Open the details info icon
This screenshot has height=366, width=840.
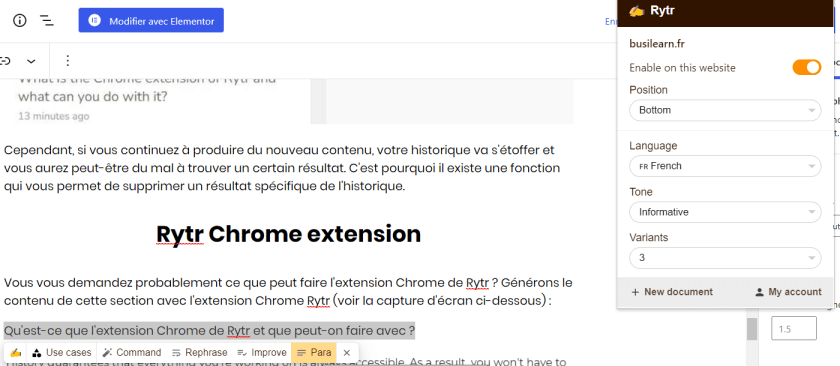20,21
